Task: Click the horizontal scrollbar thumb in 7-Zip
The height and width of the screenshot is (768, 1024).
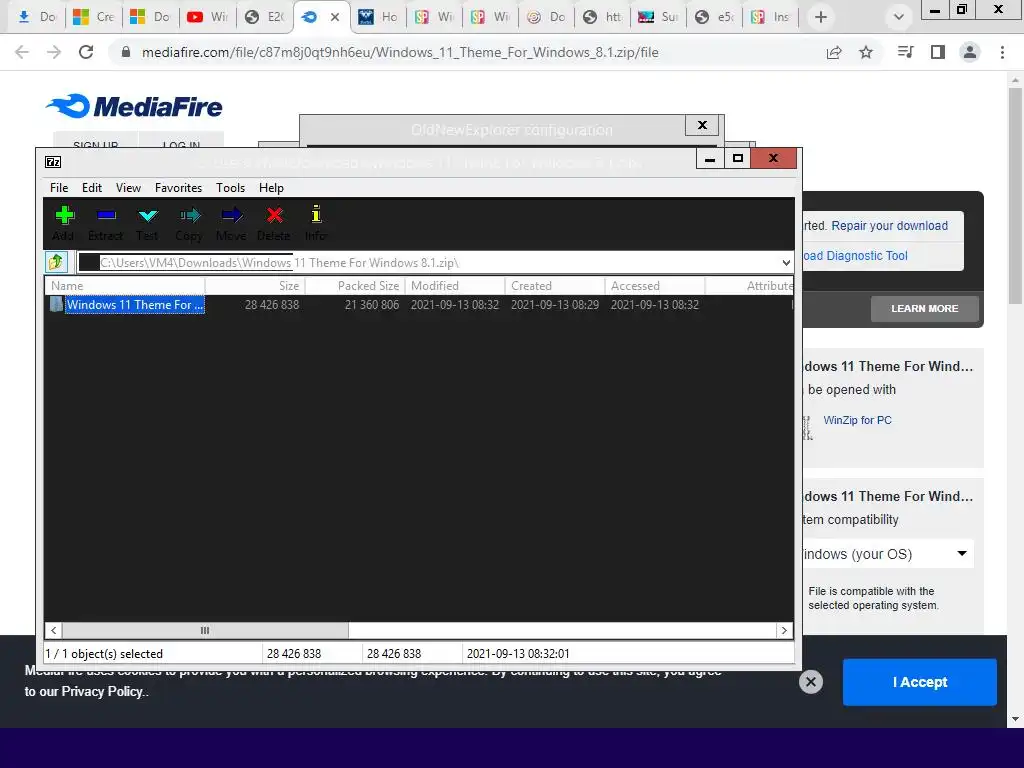Action: pos(205,630)
